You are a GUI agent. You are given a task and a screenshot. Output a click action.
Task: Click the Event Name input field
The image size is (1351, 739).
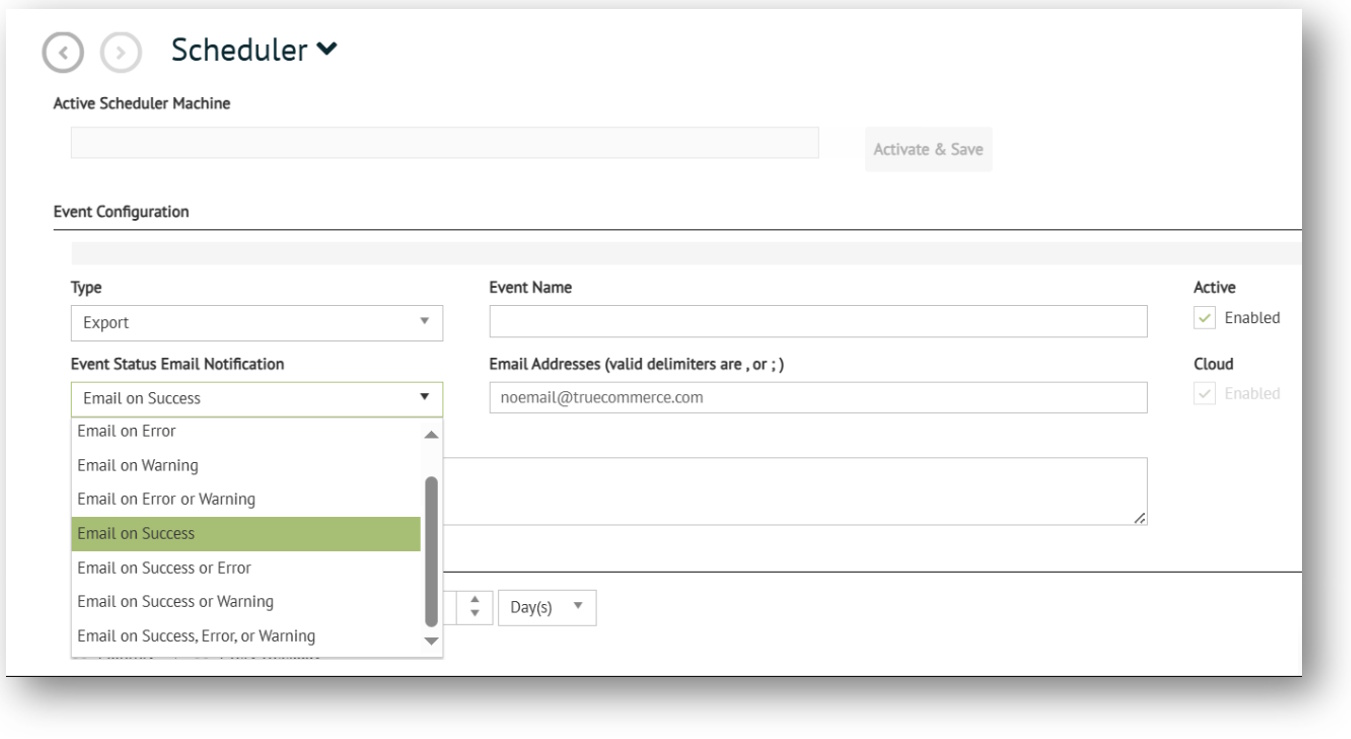point(817,322)
